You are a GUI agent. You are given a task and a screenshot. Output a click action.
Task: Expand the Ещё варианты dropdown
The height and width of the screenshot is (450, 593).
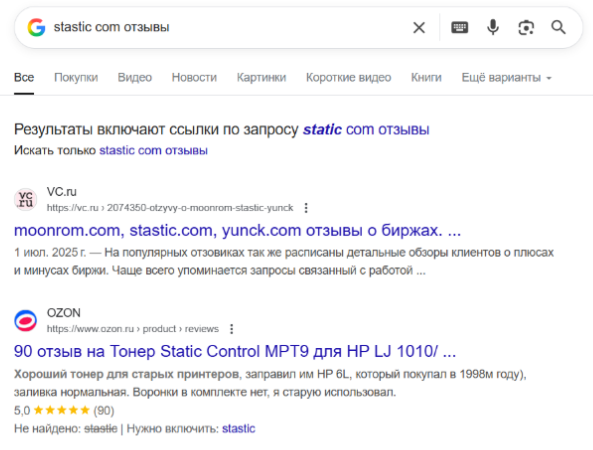tap(506, 78)
